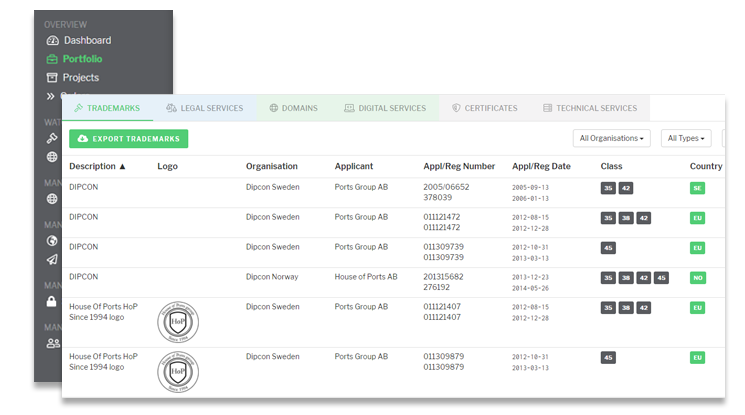This screenshot has width=745, height=415.
Task: Click the Dipcon Norway organisation cell
Action: (275, 277)
